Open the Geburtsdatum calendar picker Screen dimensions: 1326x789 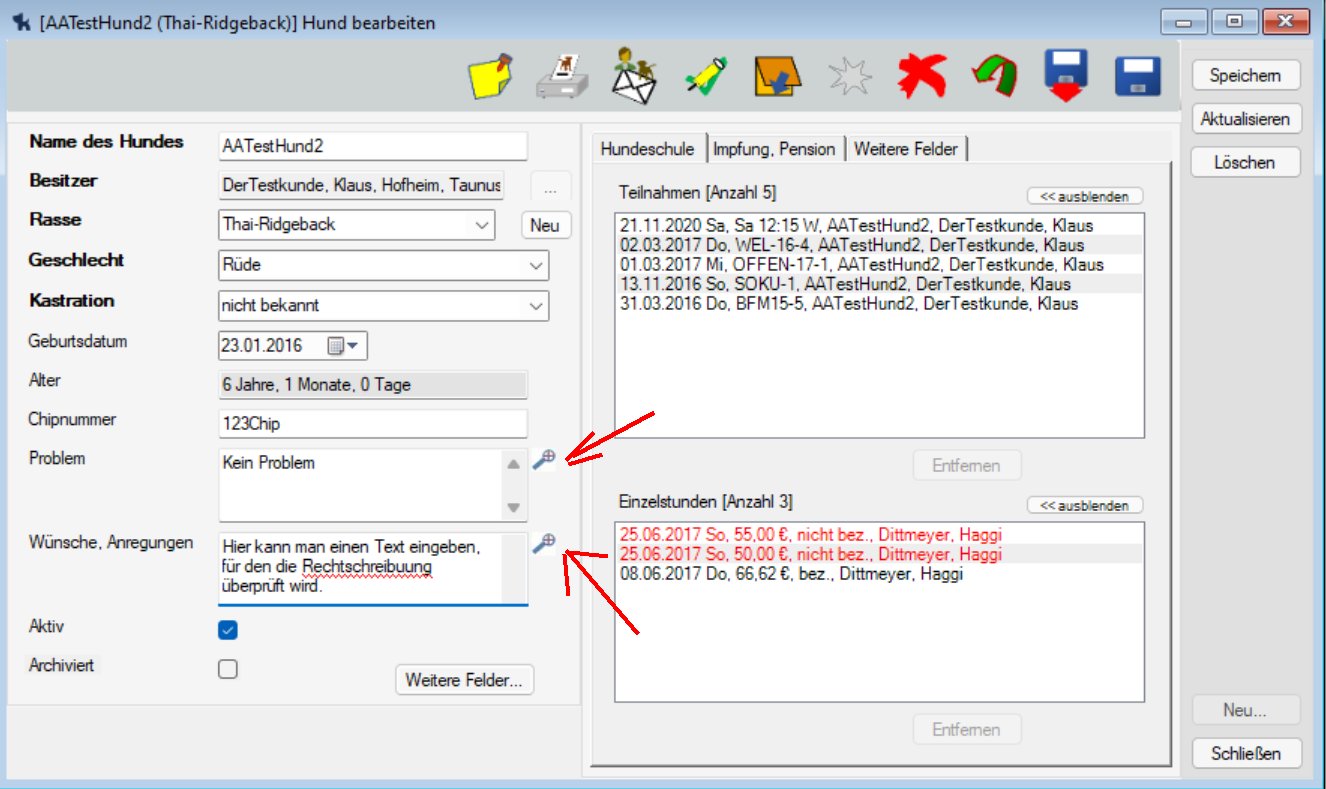pos(342,346)
